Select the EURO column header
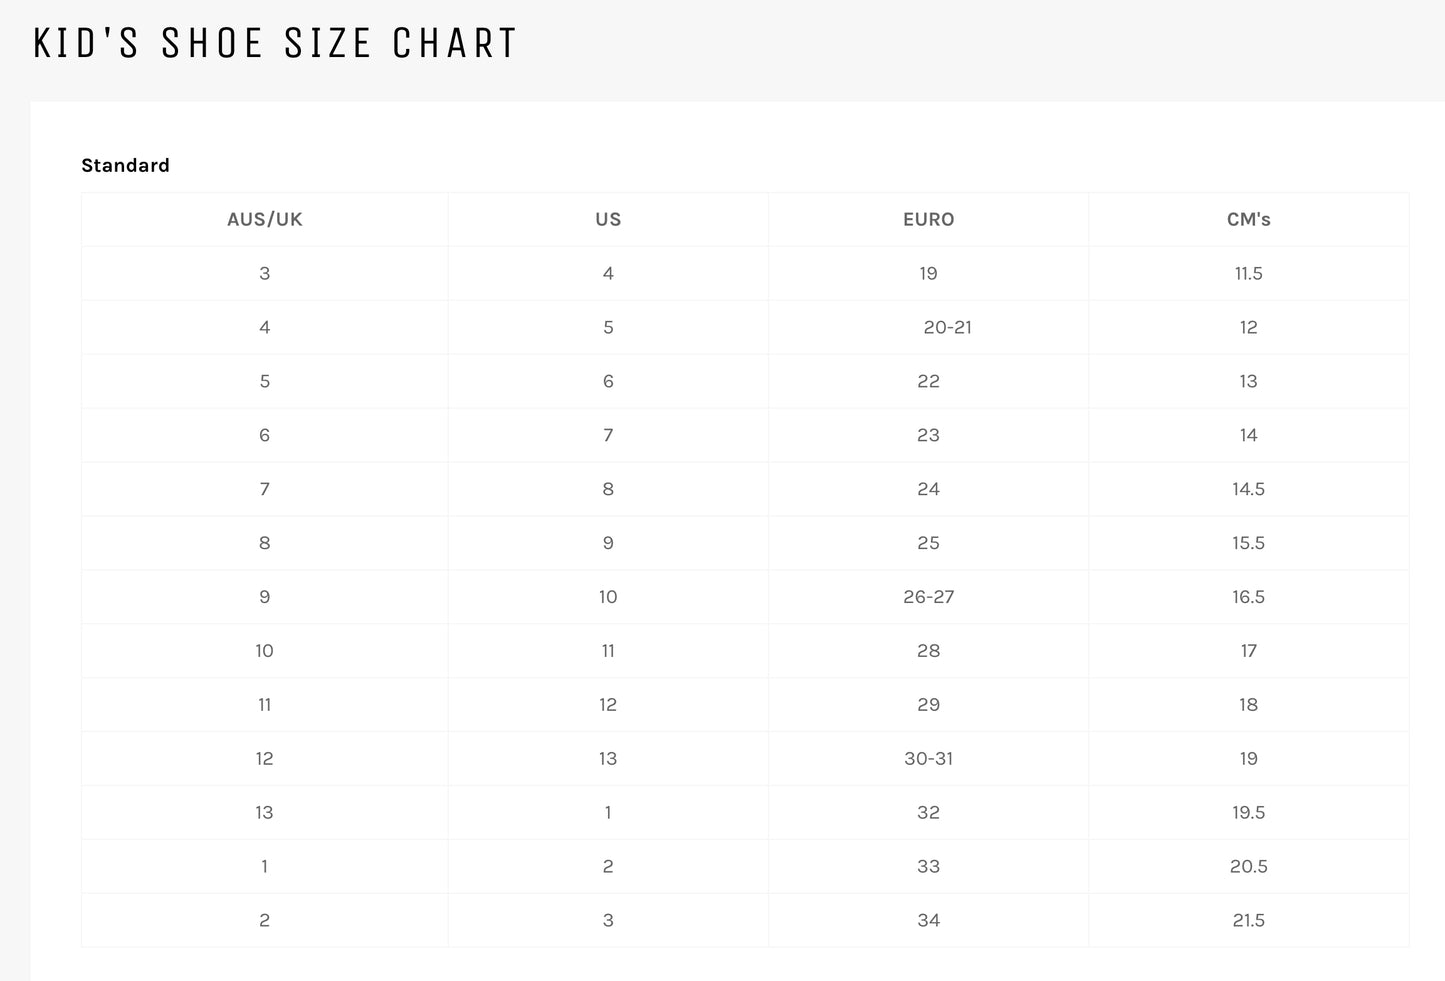The image size is (1445, 981). (928, 219)
